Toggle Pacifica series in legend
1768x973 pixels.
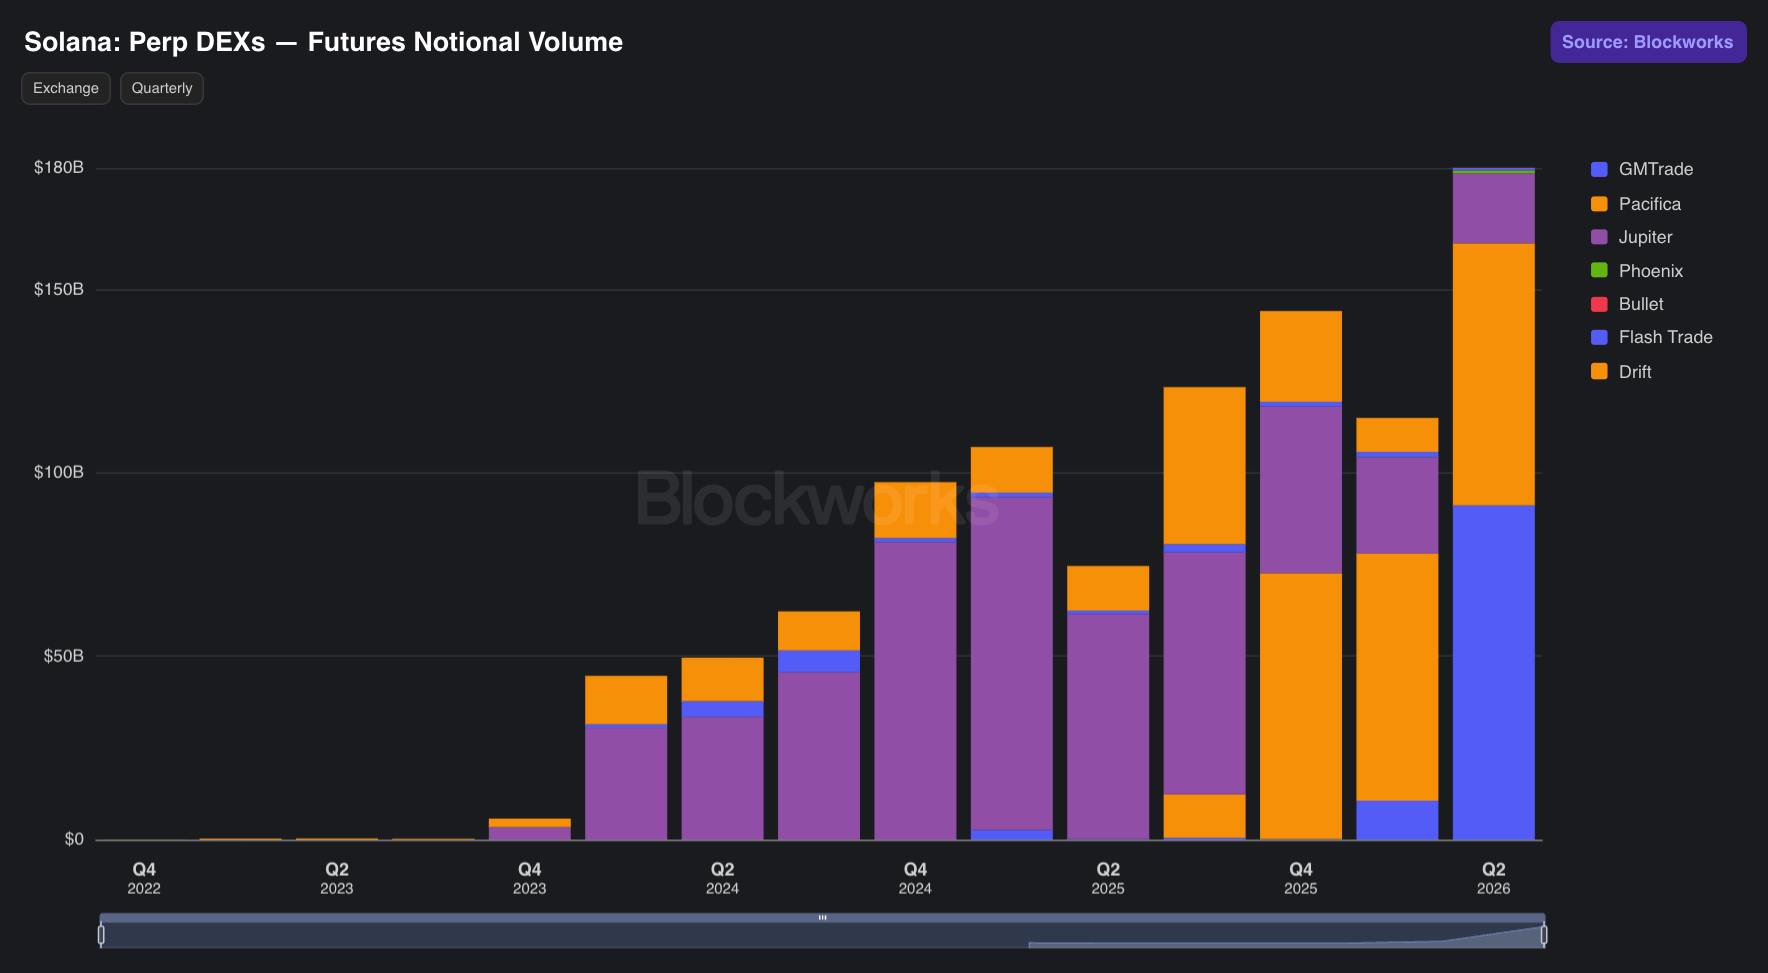(x=1636, y=204)
